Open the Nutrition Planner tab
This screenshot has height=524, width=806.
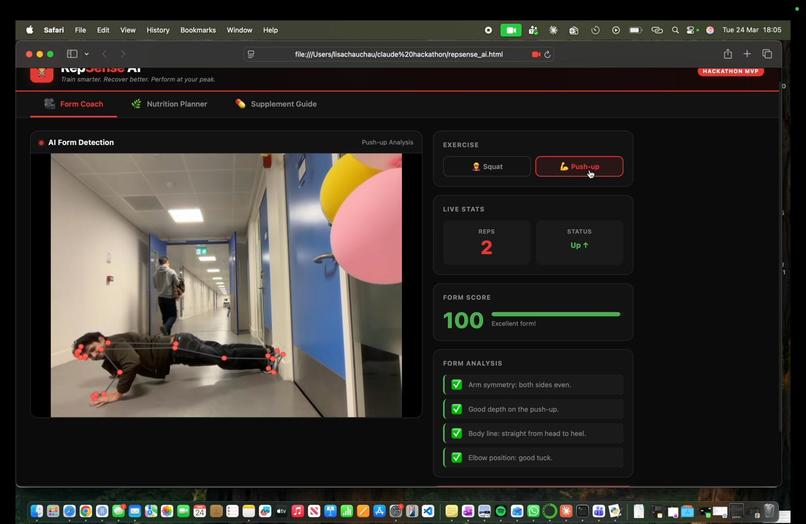169,104
